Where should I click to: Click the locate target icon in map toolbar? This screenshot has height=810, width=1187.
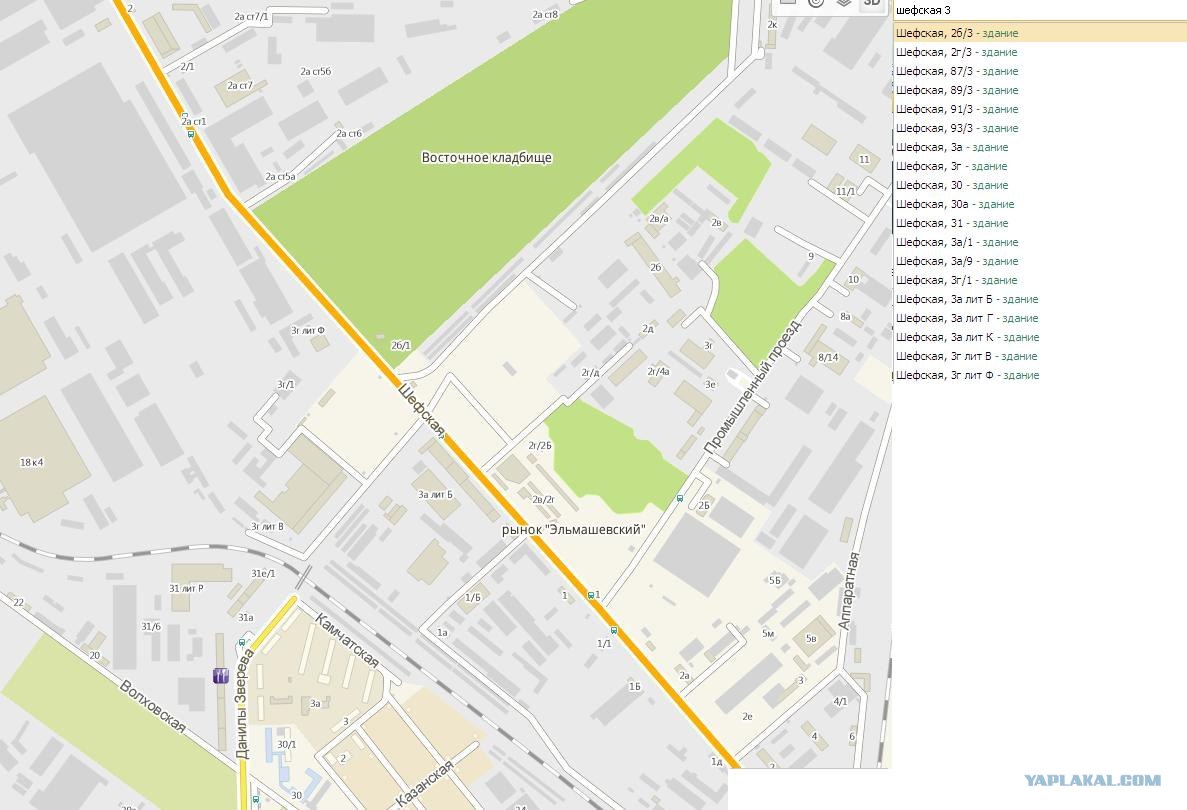815,3
